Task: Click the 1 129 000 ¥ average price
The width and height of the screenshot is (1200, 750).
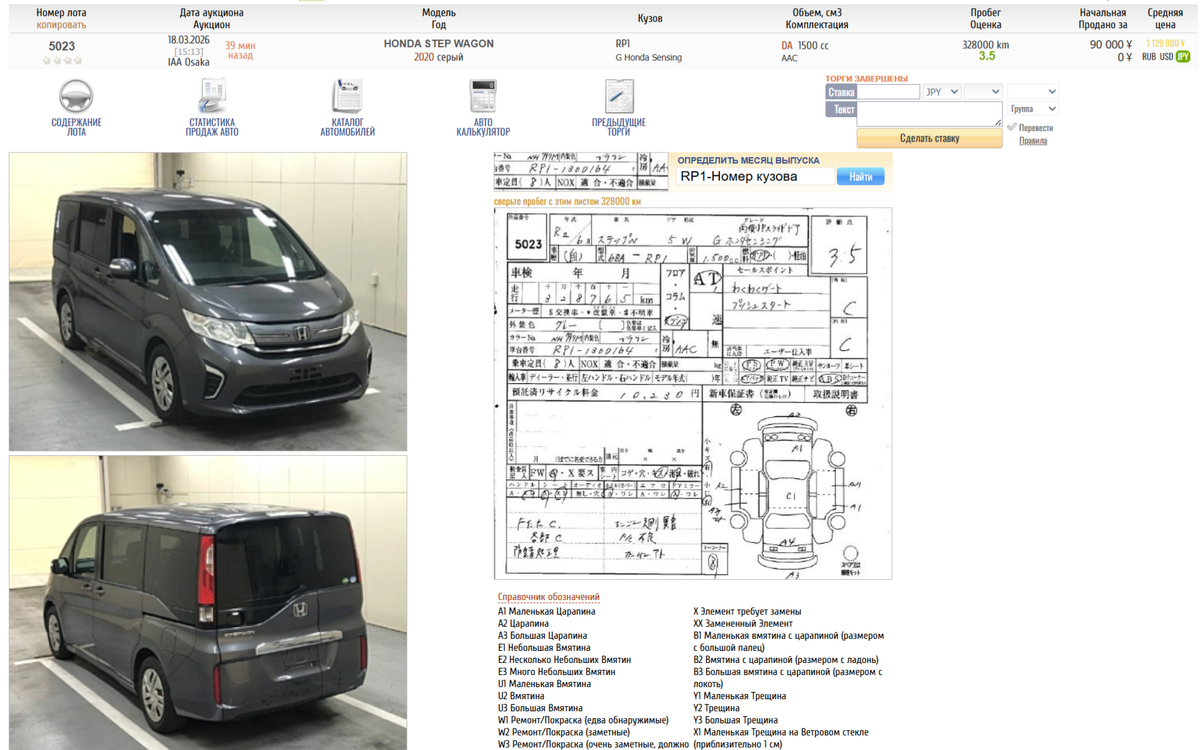Action: [1166, 44]
